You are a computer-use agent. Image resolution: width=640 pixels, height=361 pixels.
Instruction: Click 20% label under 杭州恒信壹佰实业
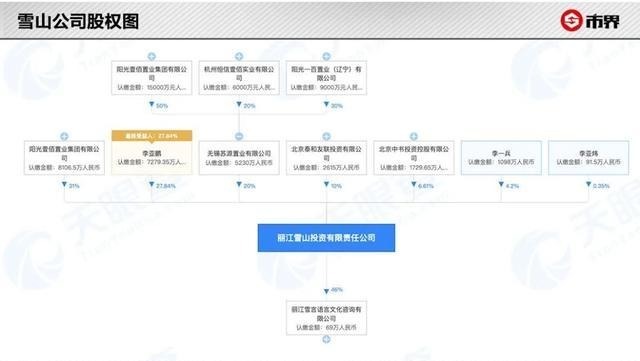coord(249,106)
